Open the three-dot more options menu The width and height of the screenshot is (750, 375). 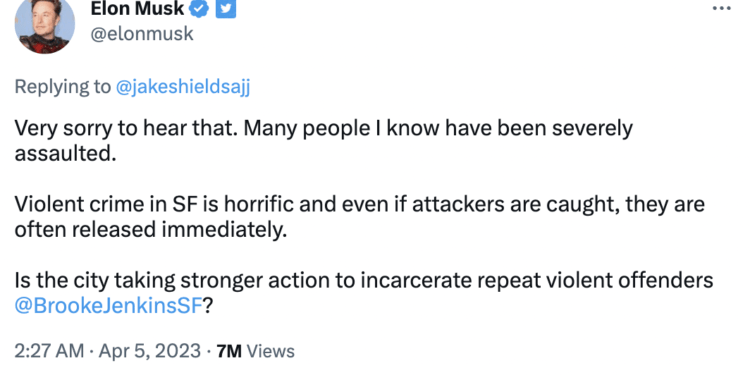(722, 9)
